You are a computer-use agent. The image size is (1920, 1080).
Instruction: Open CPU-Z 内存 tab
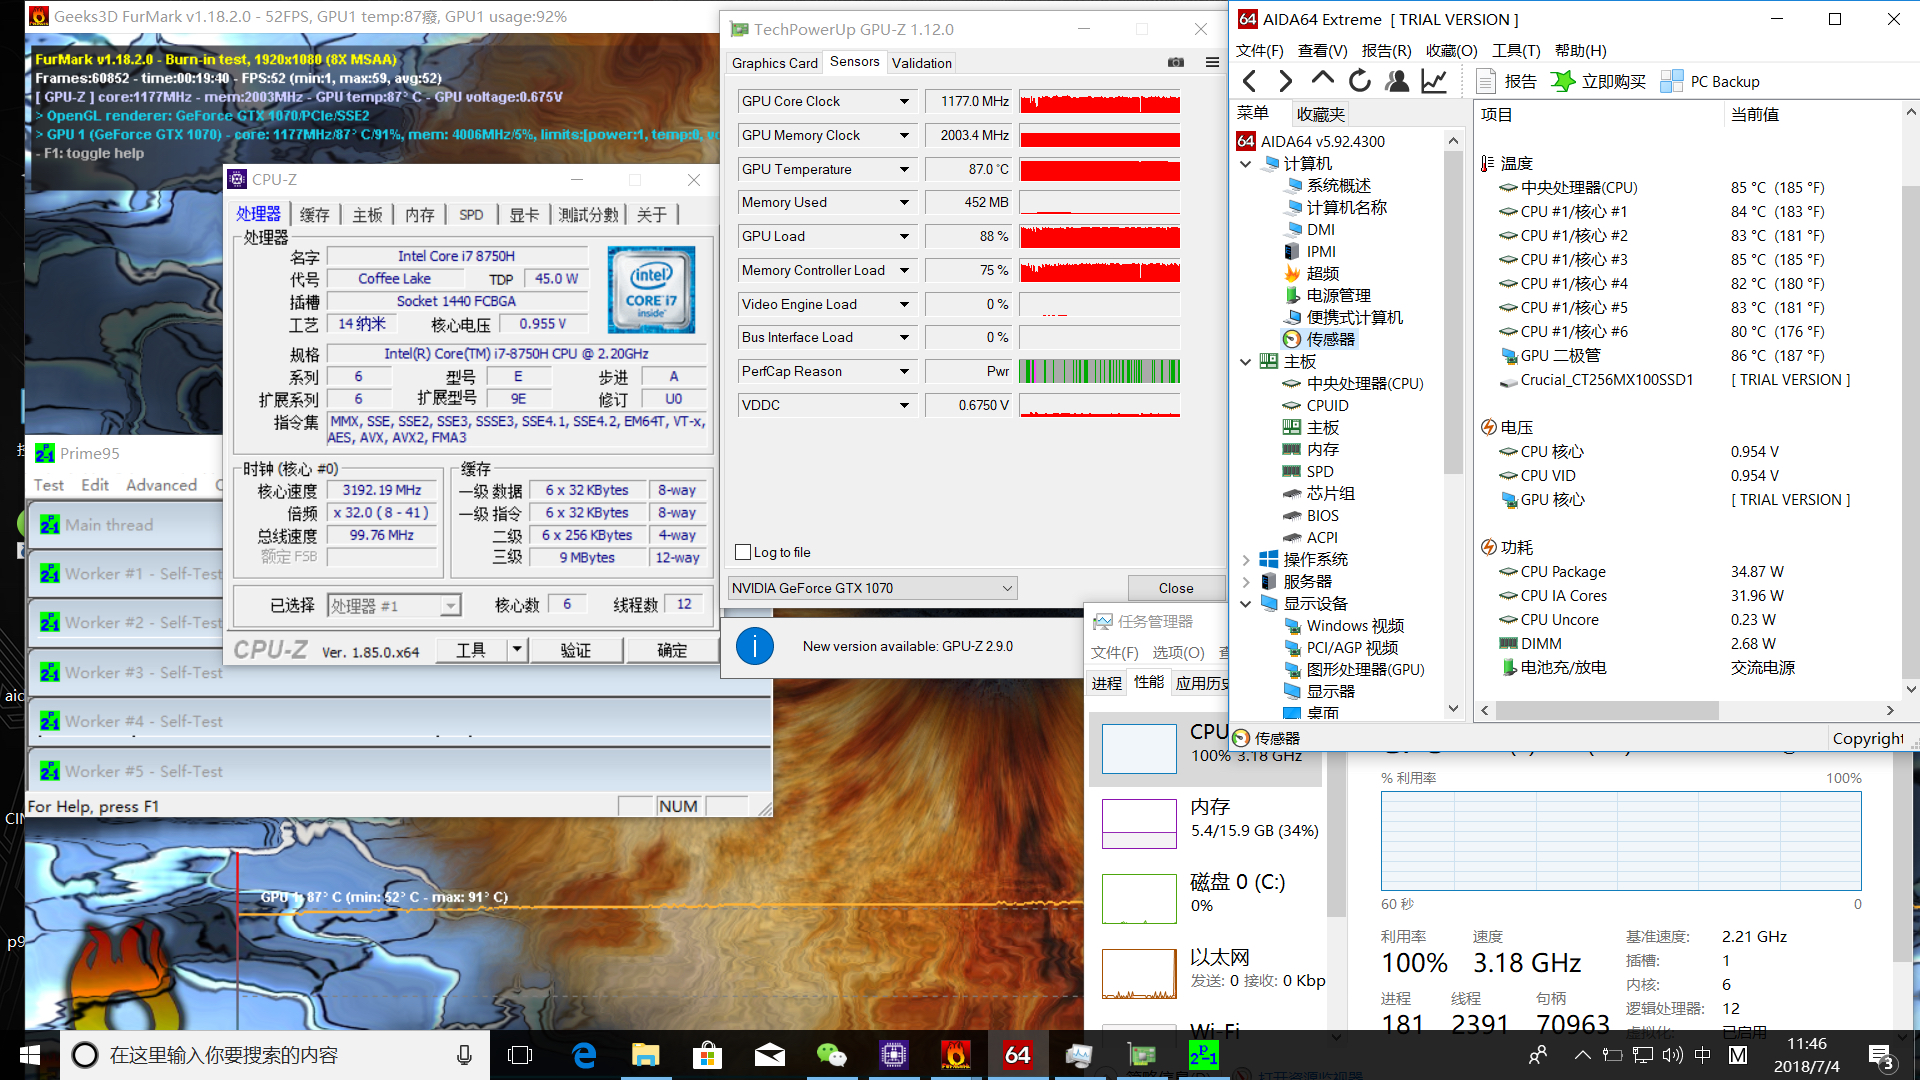[420, 214]
